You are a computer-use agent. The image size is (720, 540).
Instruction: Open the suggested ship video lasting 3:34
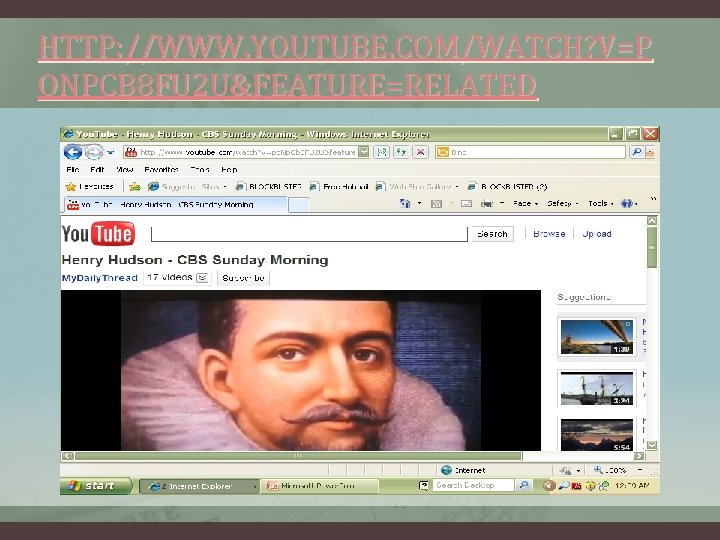tap(596, 389)
